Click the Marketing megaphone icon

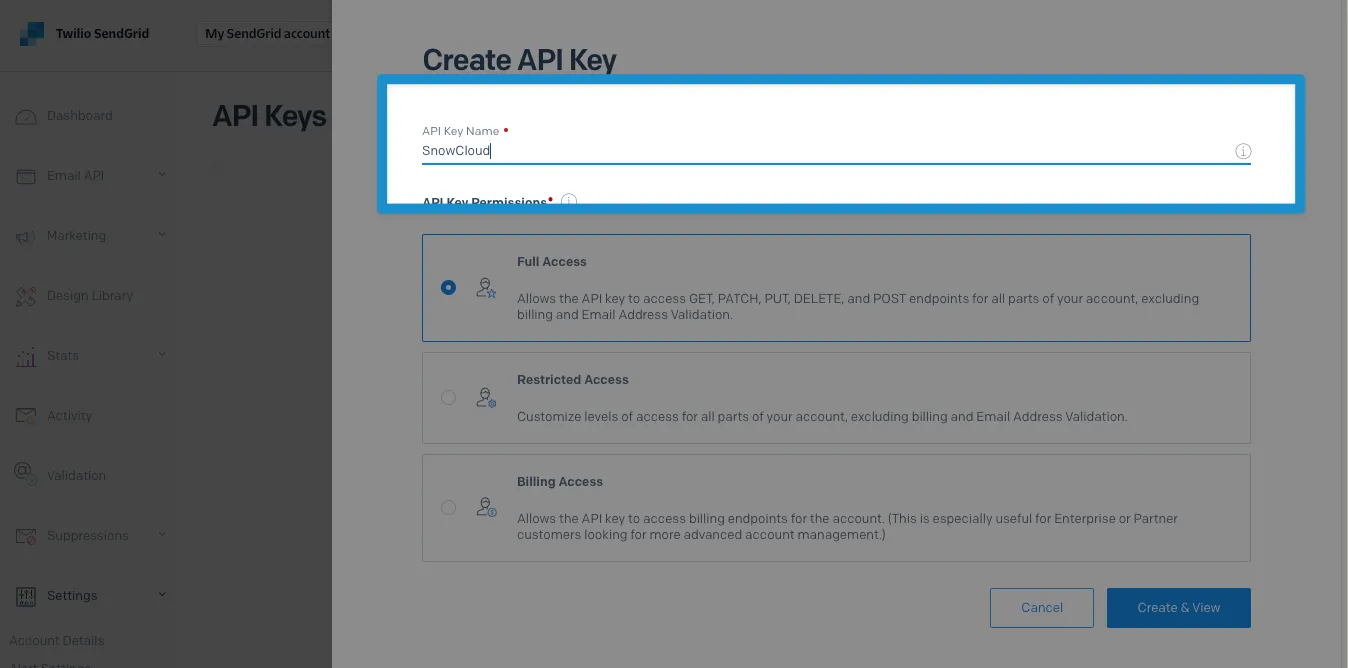pyautogui.click(x=27, y=237)
